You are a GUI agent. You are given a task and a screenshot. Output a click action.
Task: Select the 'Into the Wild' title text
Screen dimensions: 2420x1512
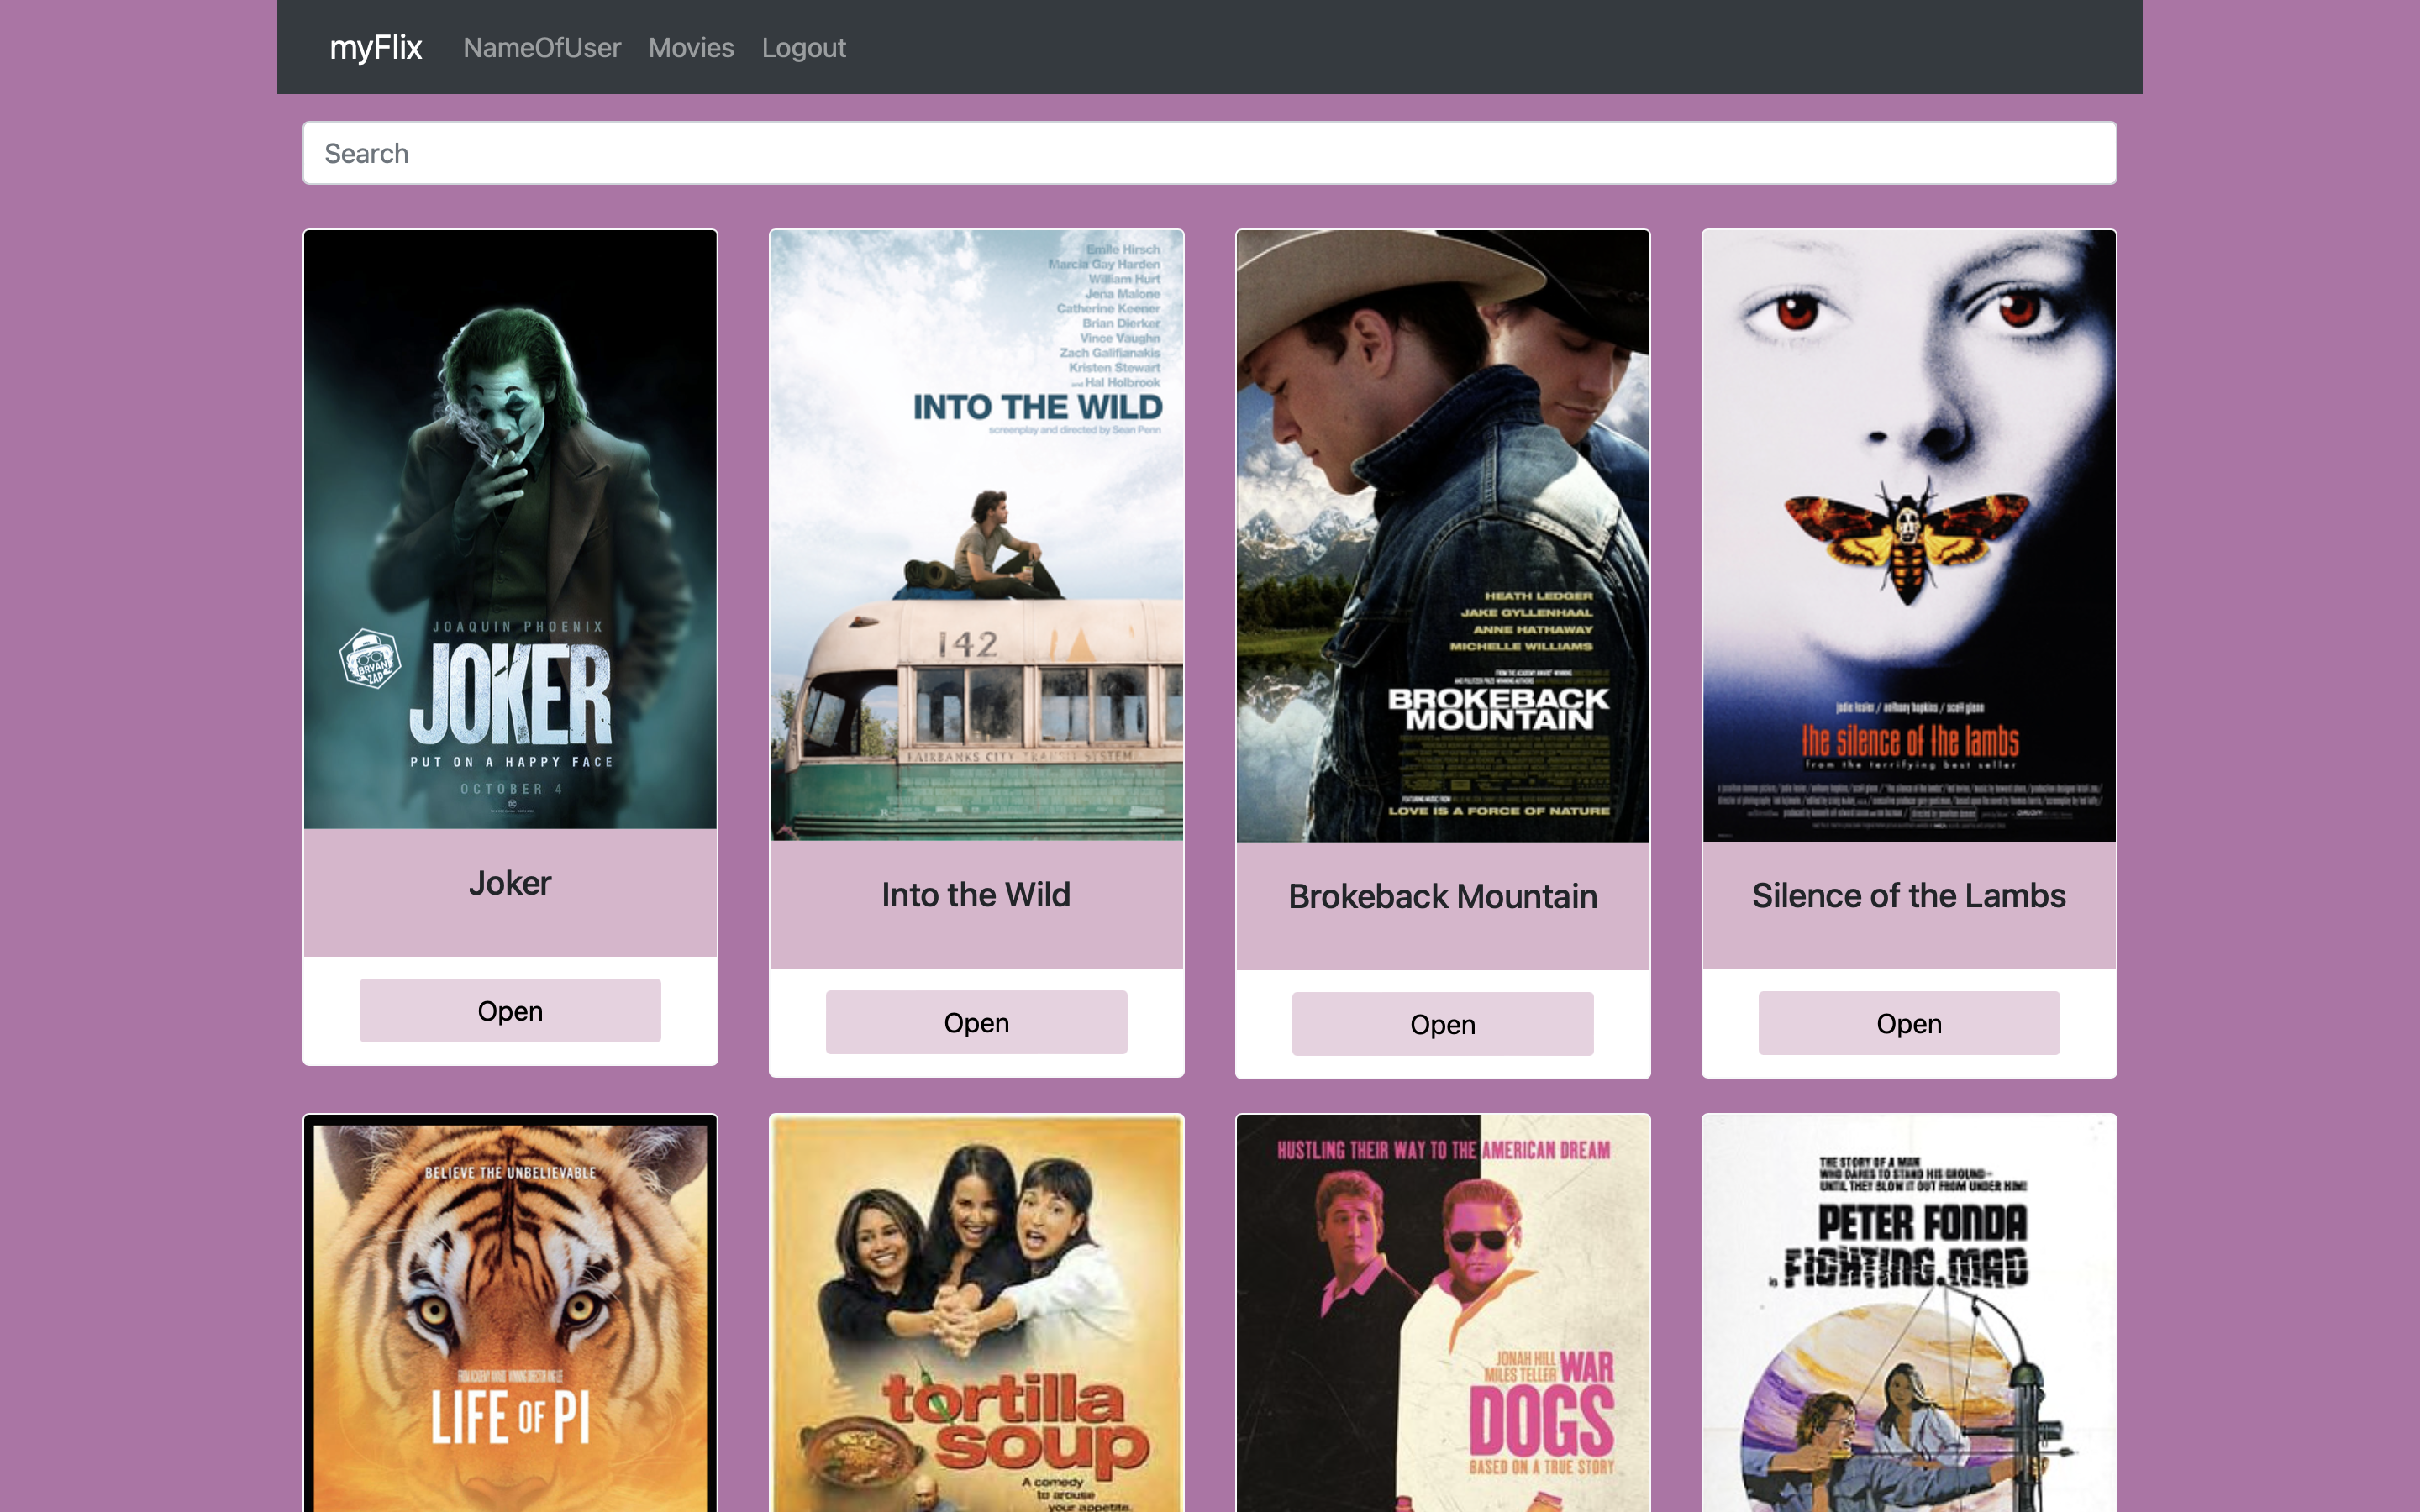[976, 895]
